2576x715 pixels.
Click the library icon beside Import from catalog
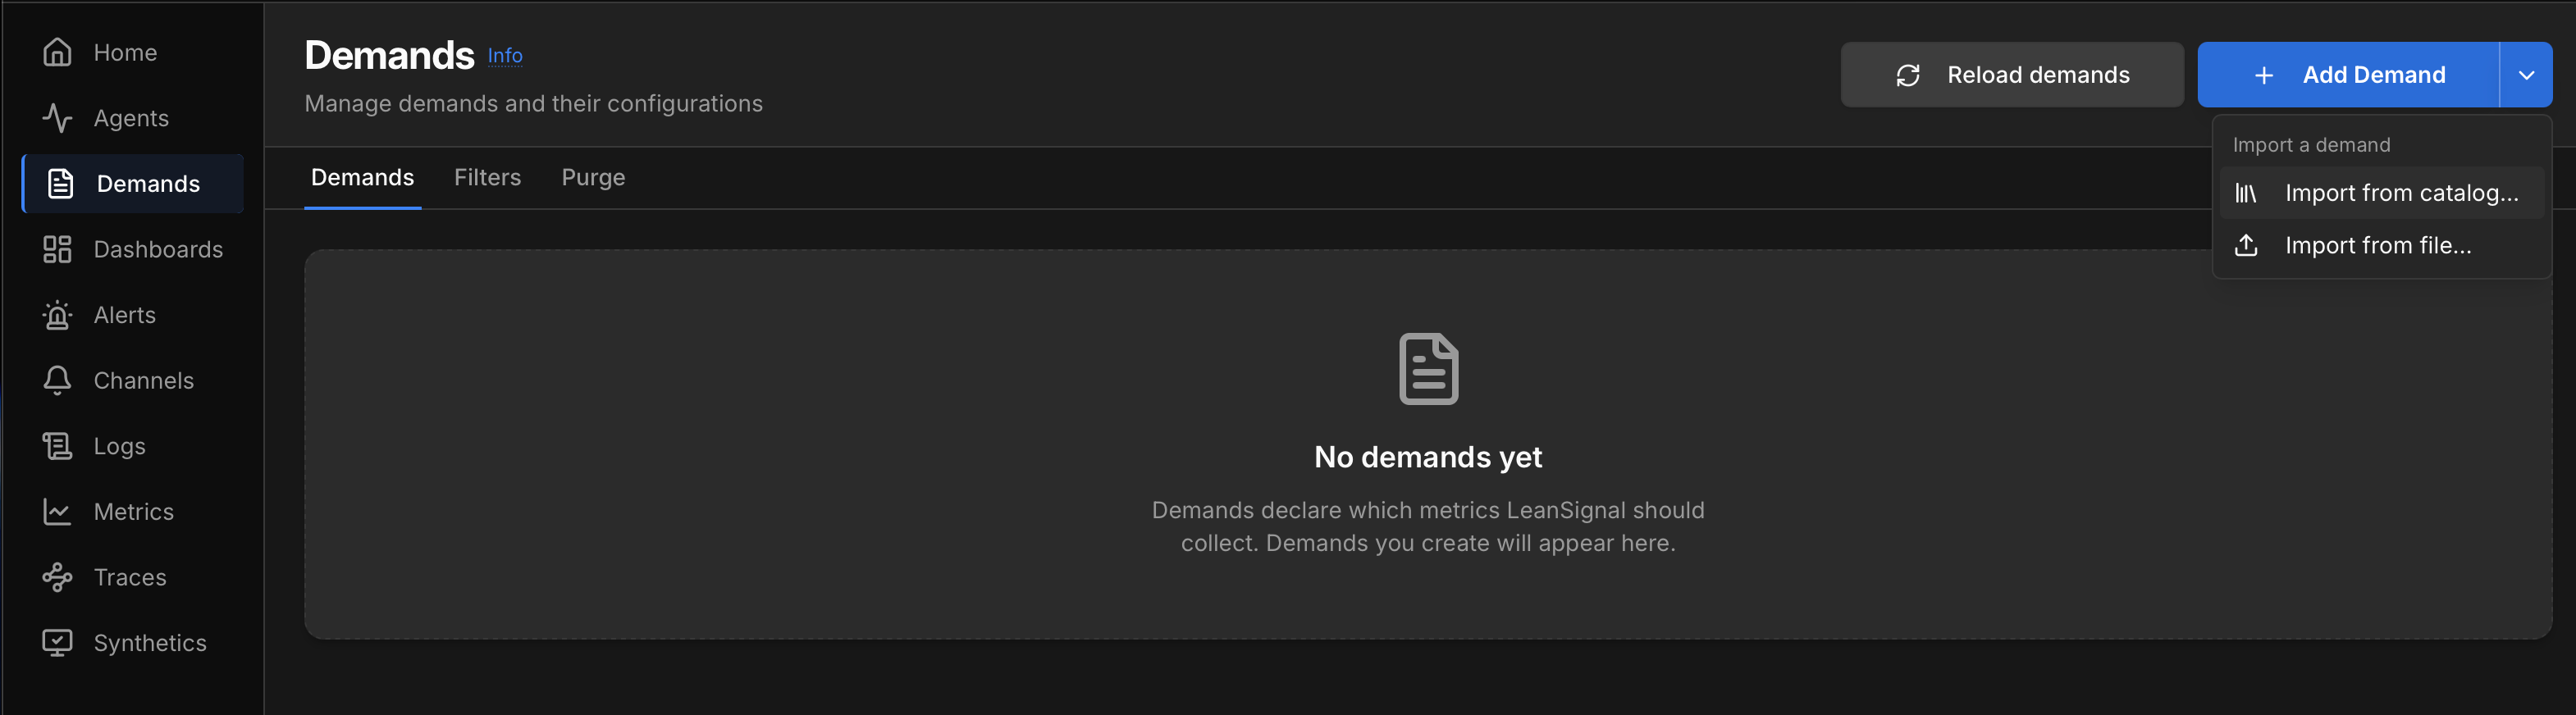[2246, 193]
